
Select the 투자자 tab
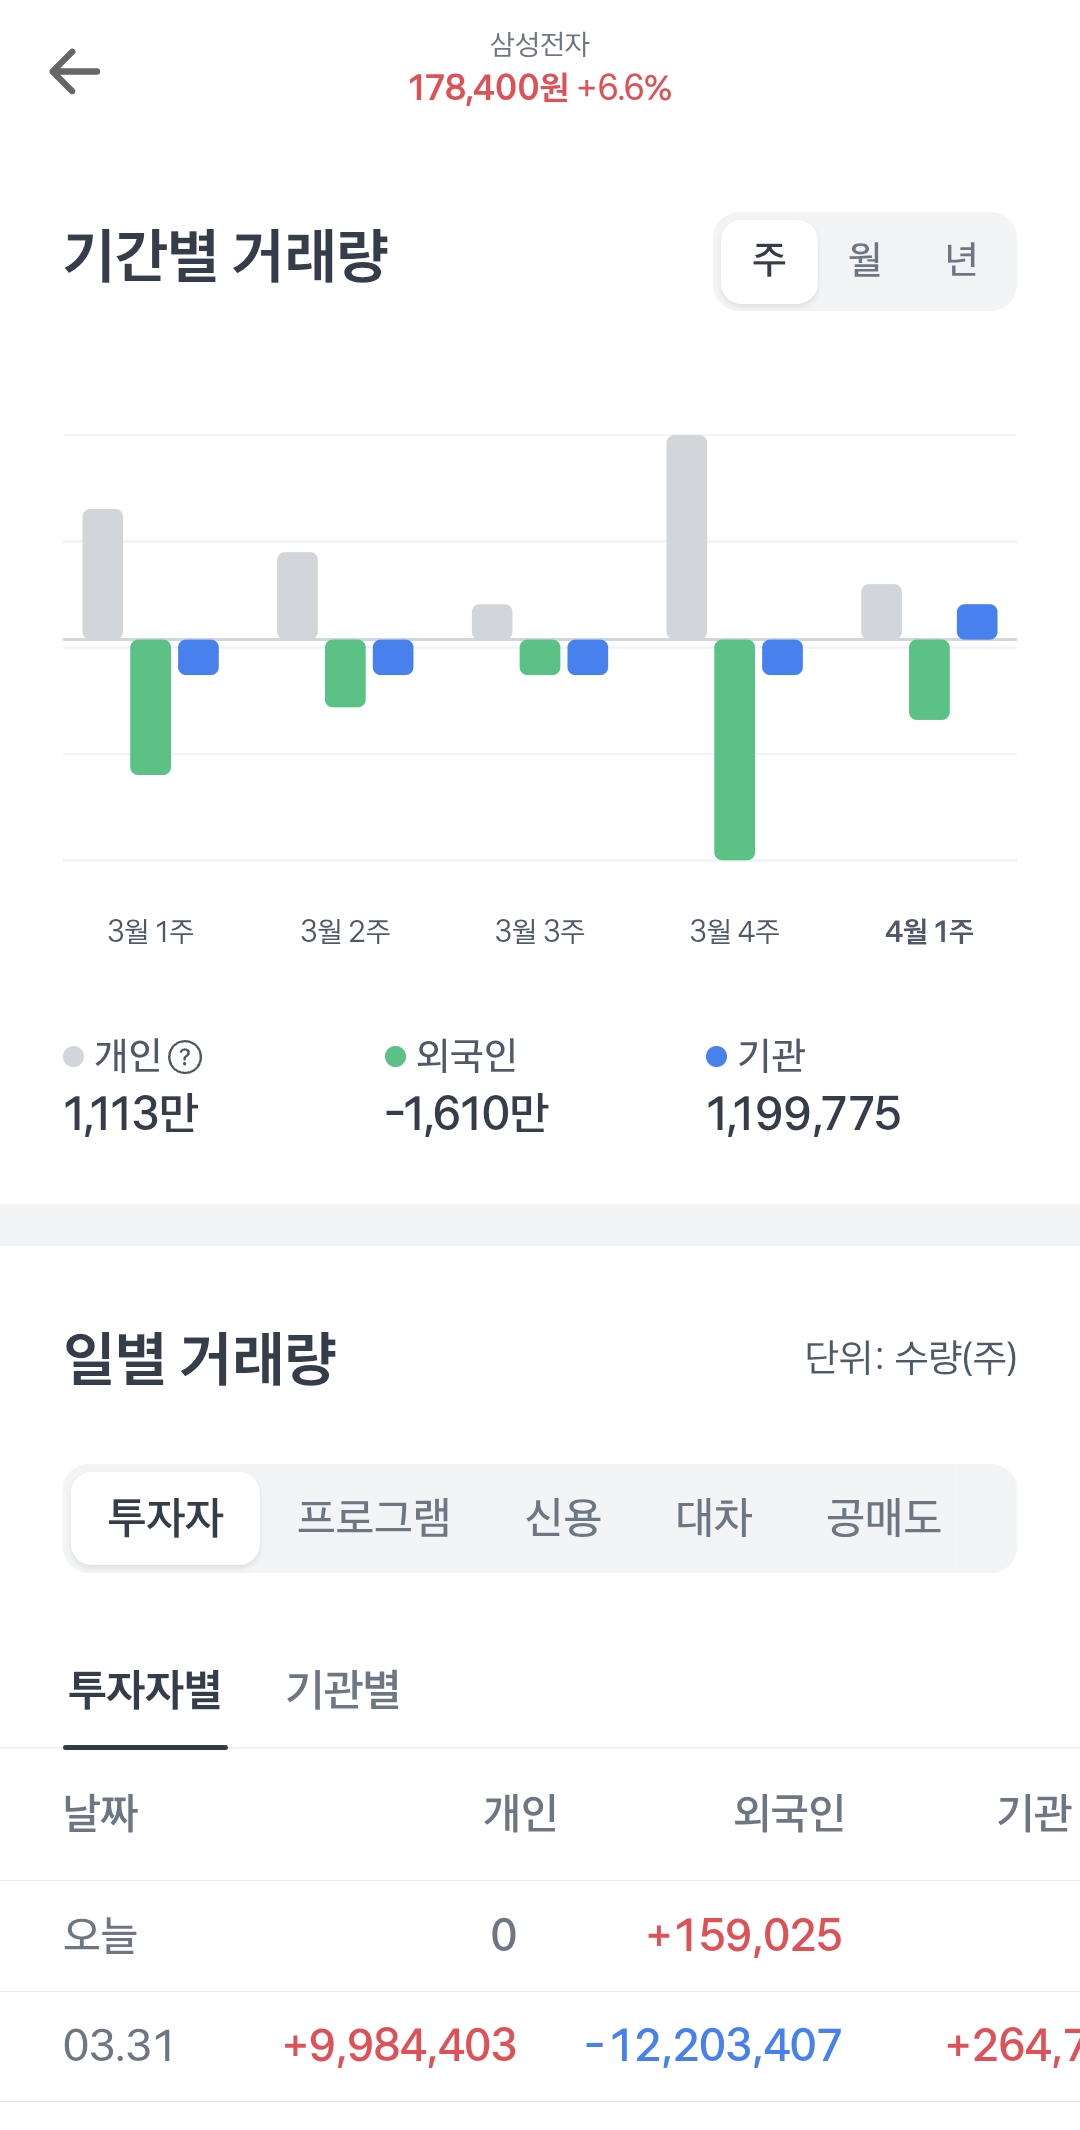(x=166, y=1518)
